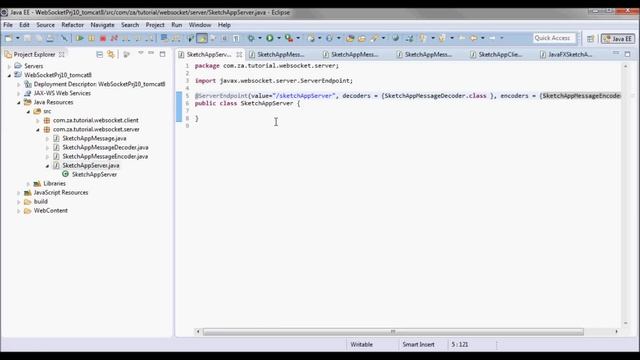Open the Source menu
This screenshot has width=640, height=360.
[x=45, y=25]
